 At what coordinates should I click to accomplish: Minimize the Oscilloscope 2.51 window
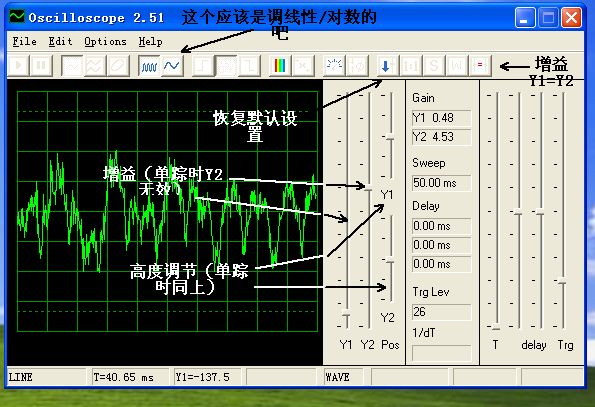coord(525,17)
